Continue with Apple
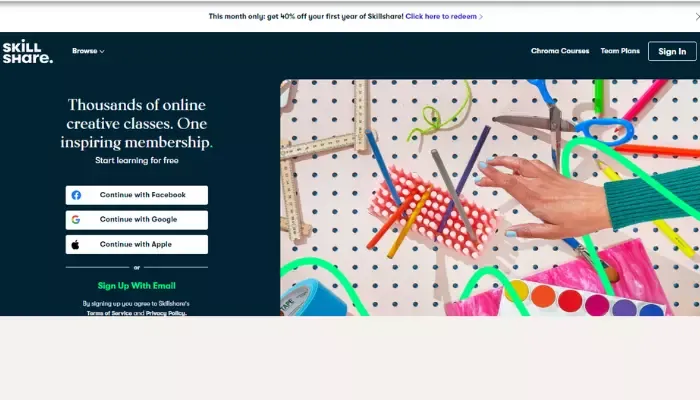 [x=137, y=245]
